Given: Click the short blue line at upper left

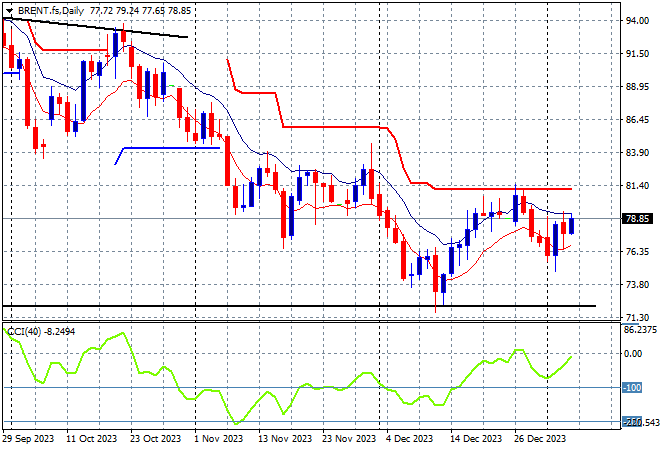Looking at the screenshot, I should pyautogui.click(x=11, y=73).
